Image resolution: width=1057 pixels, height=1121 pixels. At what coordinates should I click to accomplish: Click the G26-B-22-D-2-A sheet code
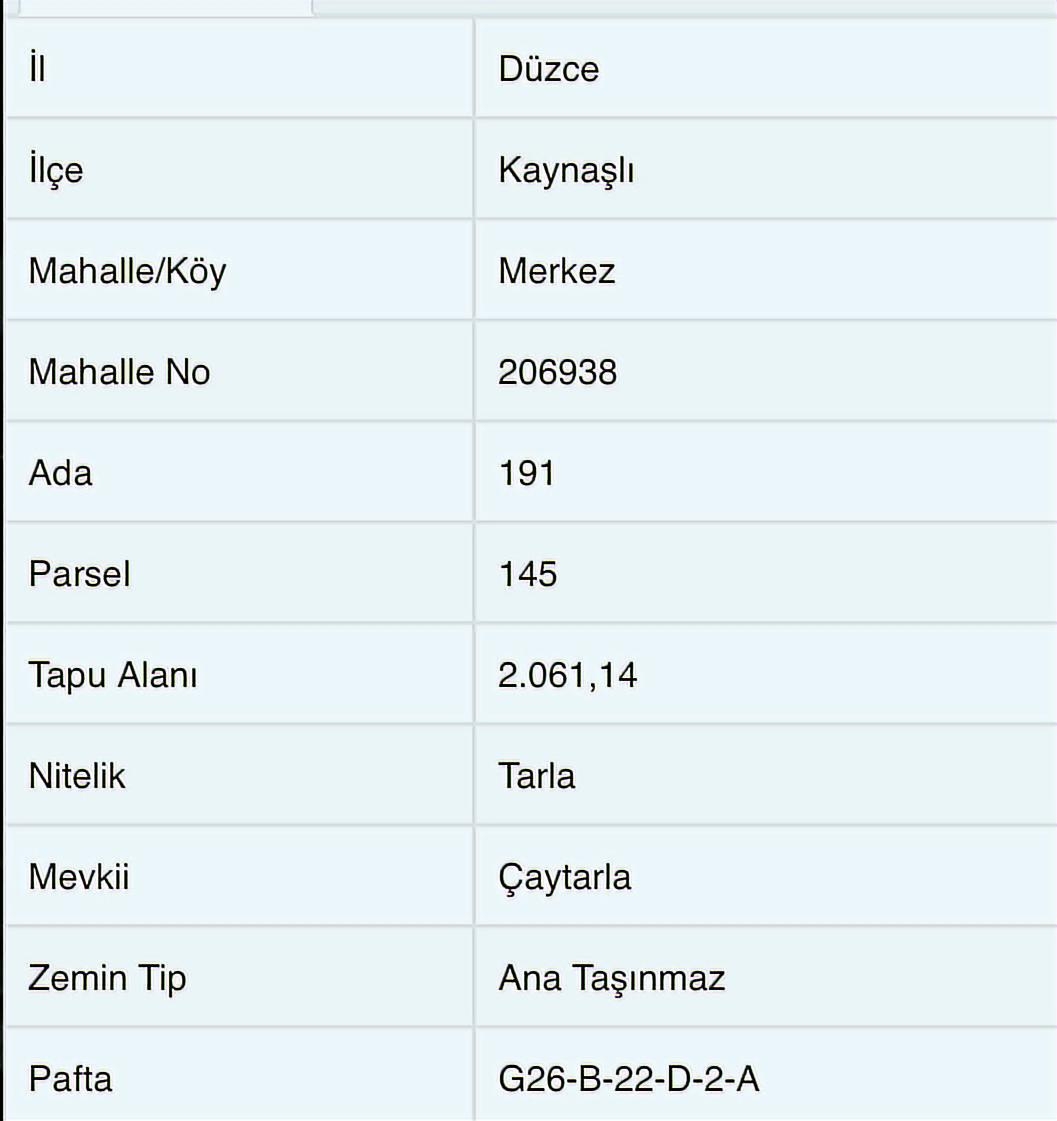point(629,1079)
